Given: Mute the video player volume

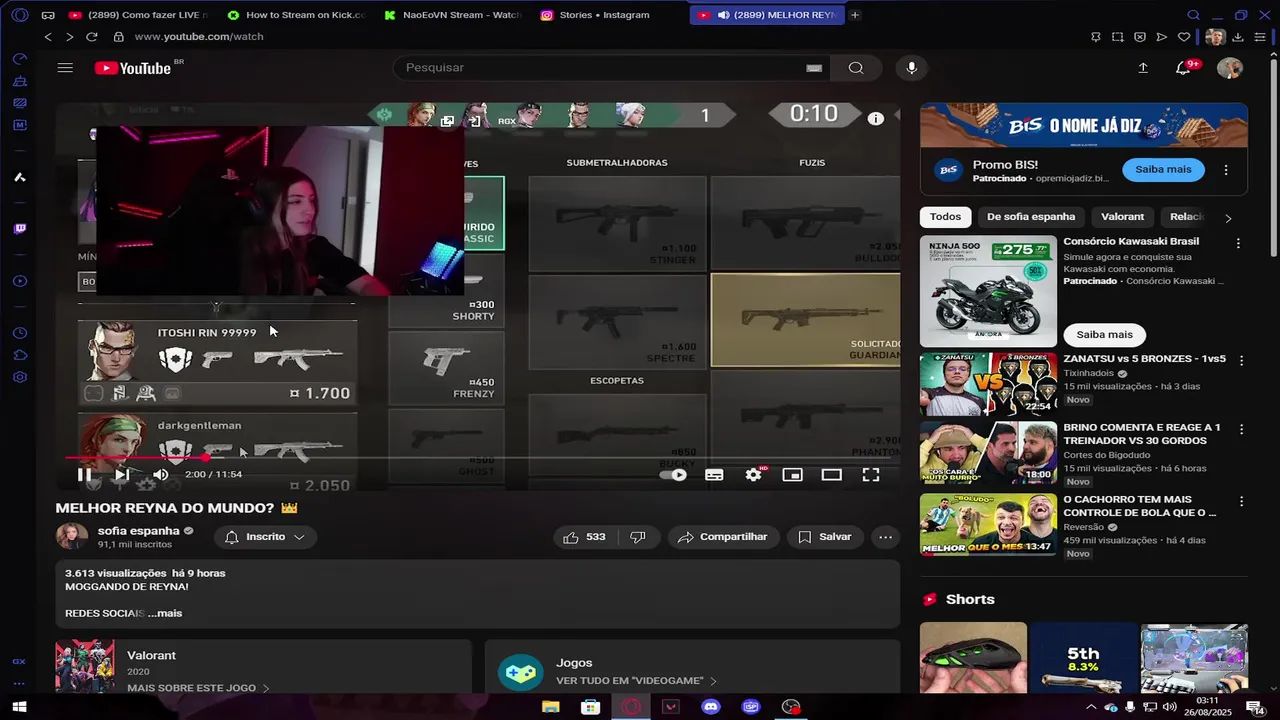Looking at the screenshot, I should click(x=160, y=475).
